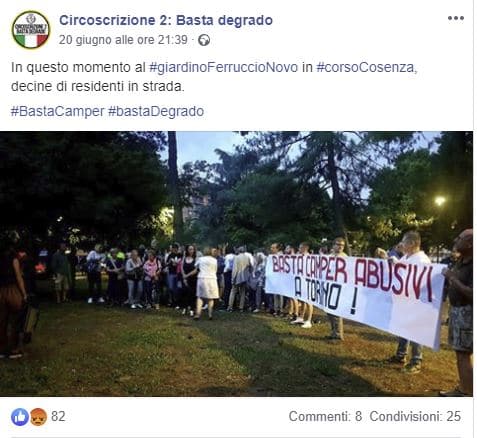Follow the #BastaCamper hashtag
This screenshot has width=477, height=438.
click(x=57, y=111)
